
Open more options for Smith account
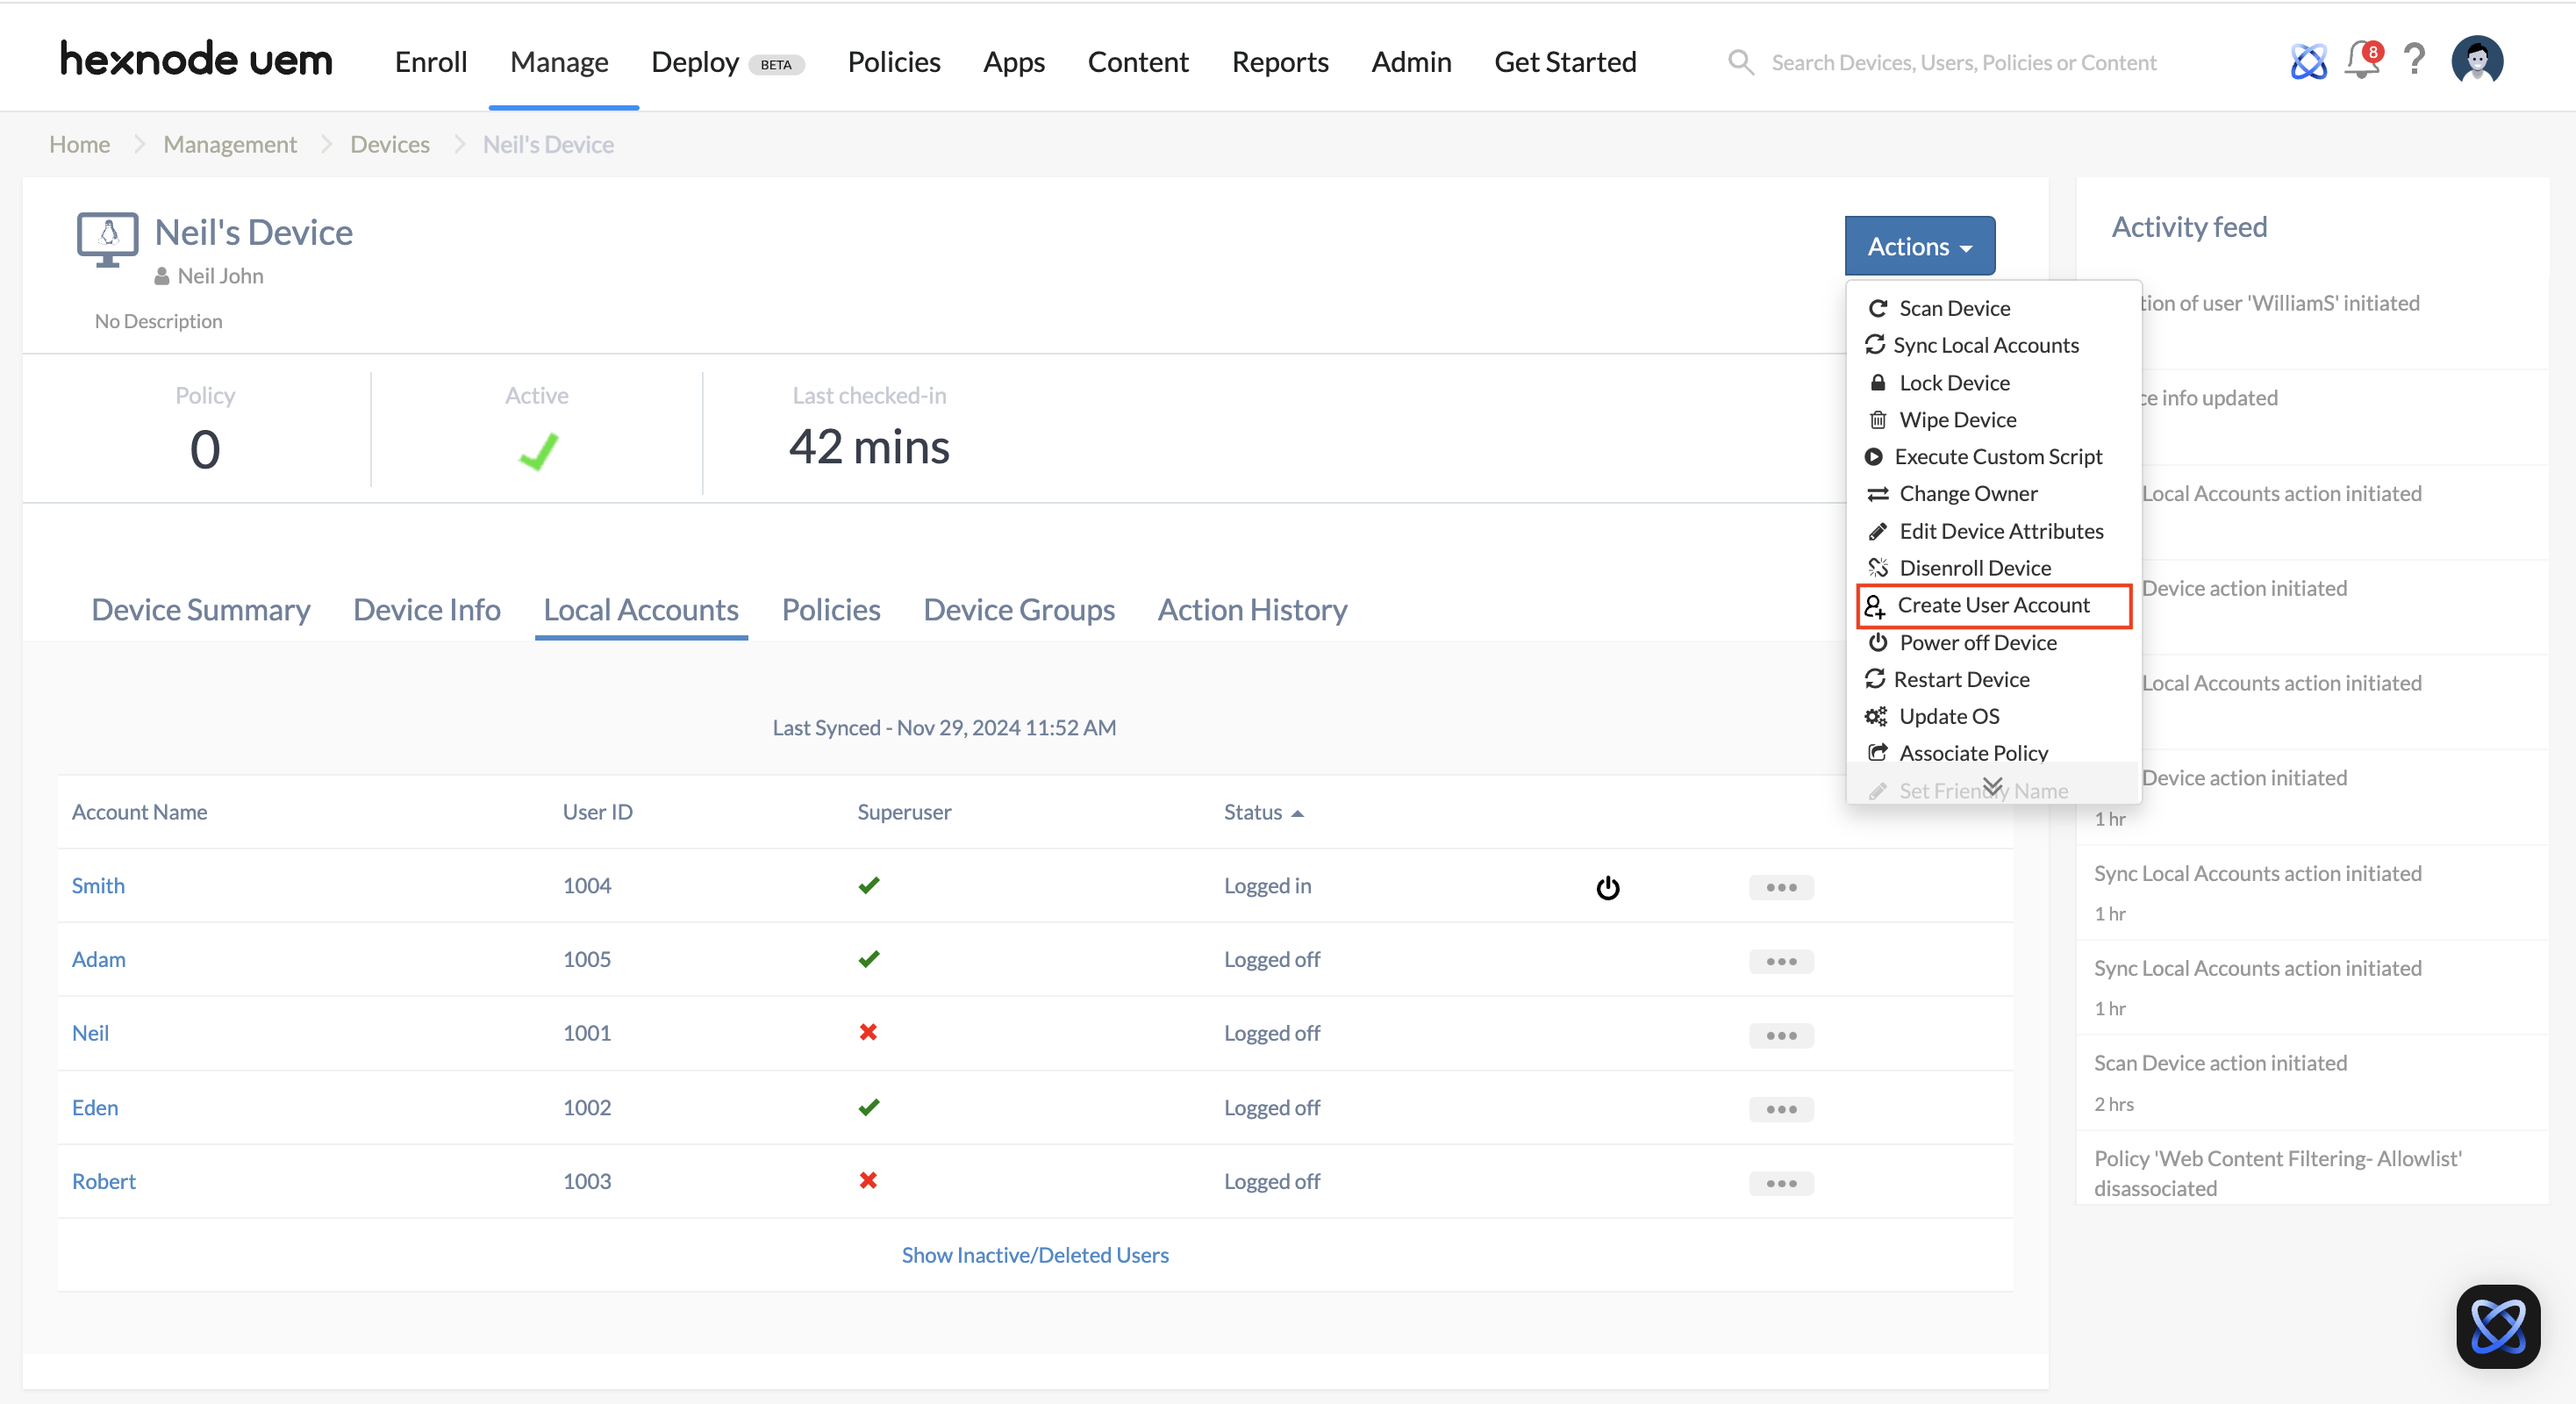(1781, 887)
